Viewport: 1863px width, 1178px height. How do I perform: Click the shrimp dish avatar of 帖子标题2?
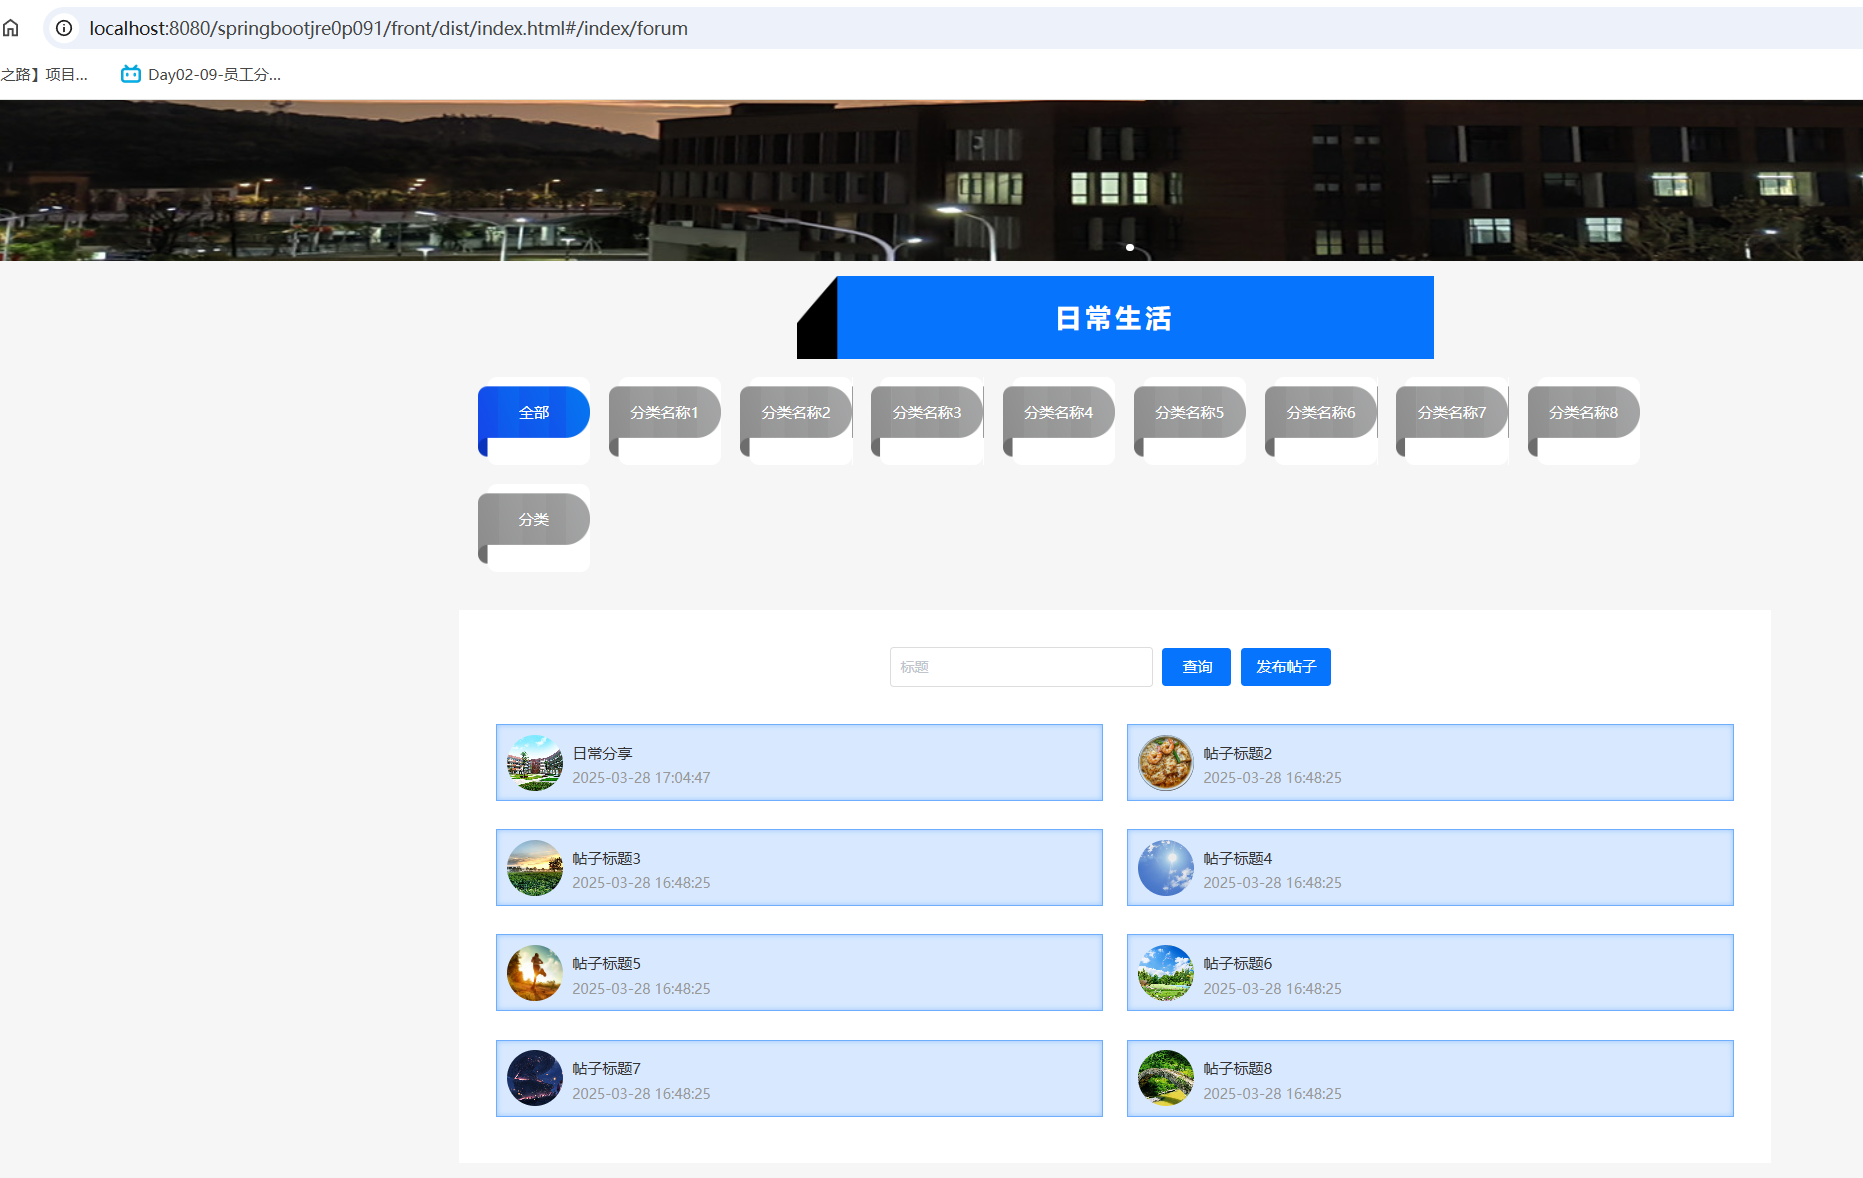1165,763
